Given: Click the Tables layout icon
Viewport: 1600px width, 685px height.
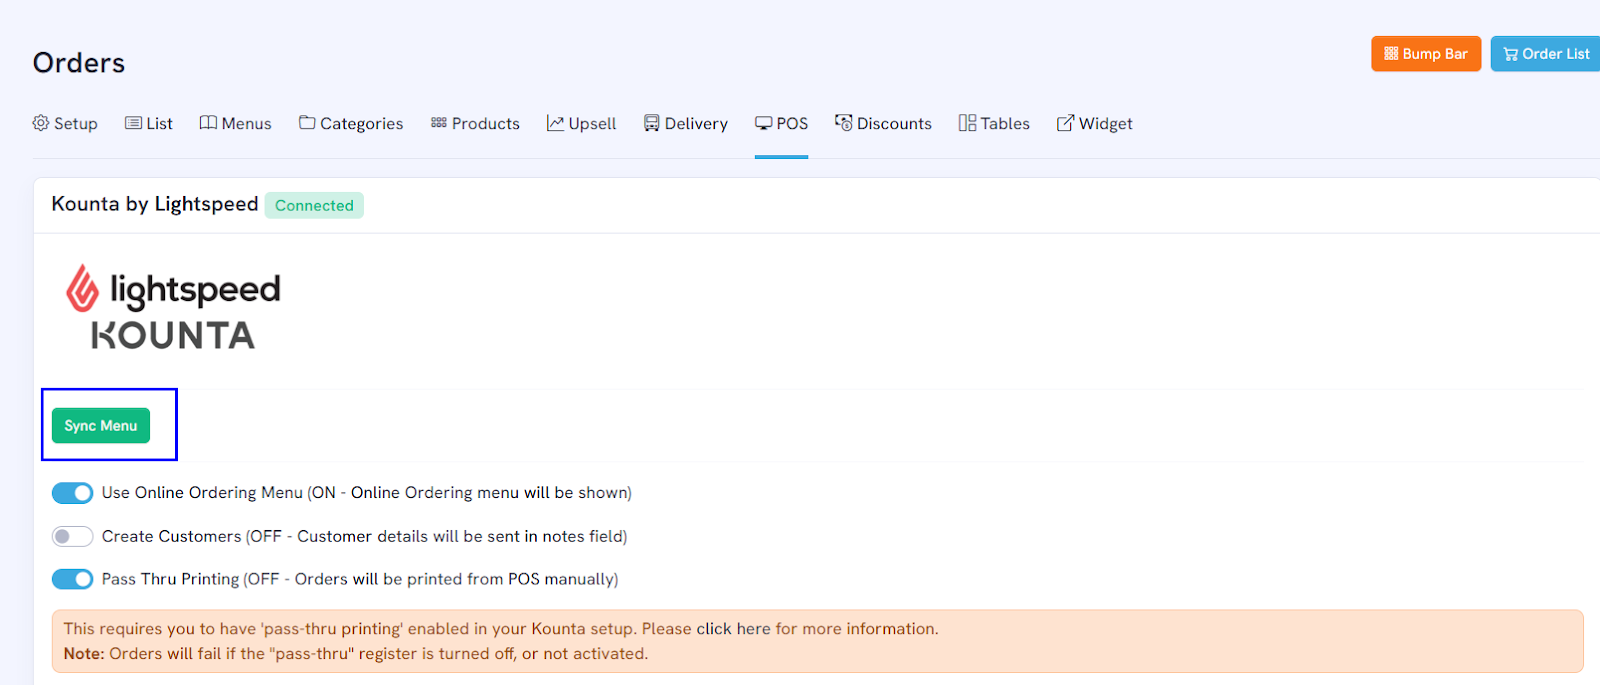Looking at the screenshot, I should click(x=967, y=123).
